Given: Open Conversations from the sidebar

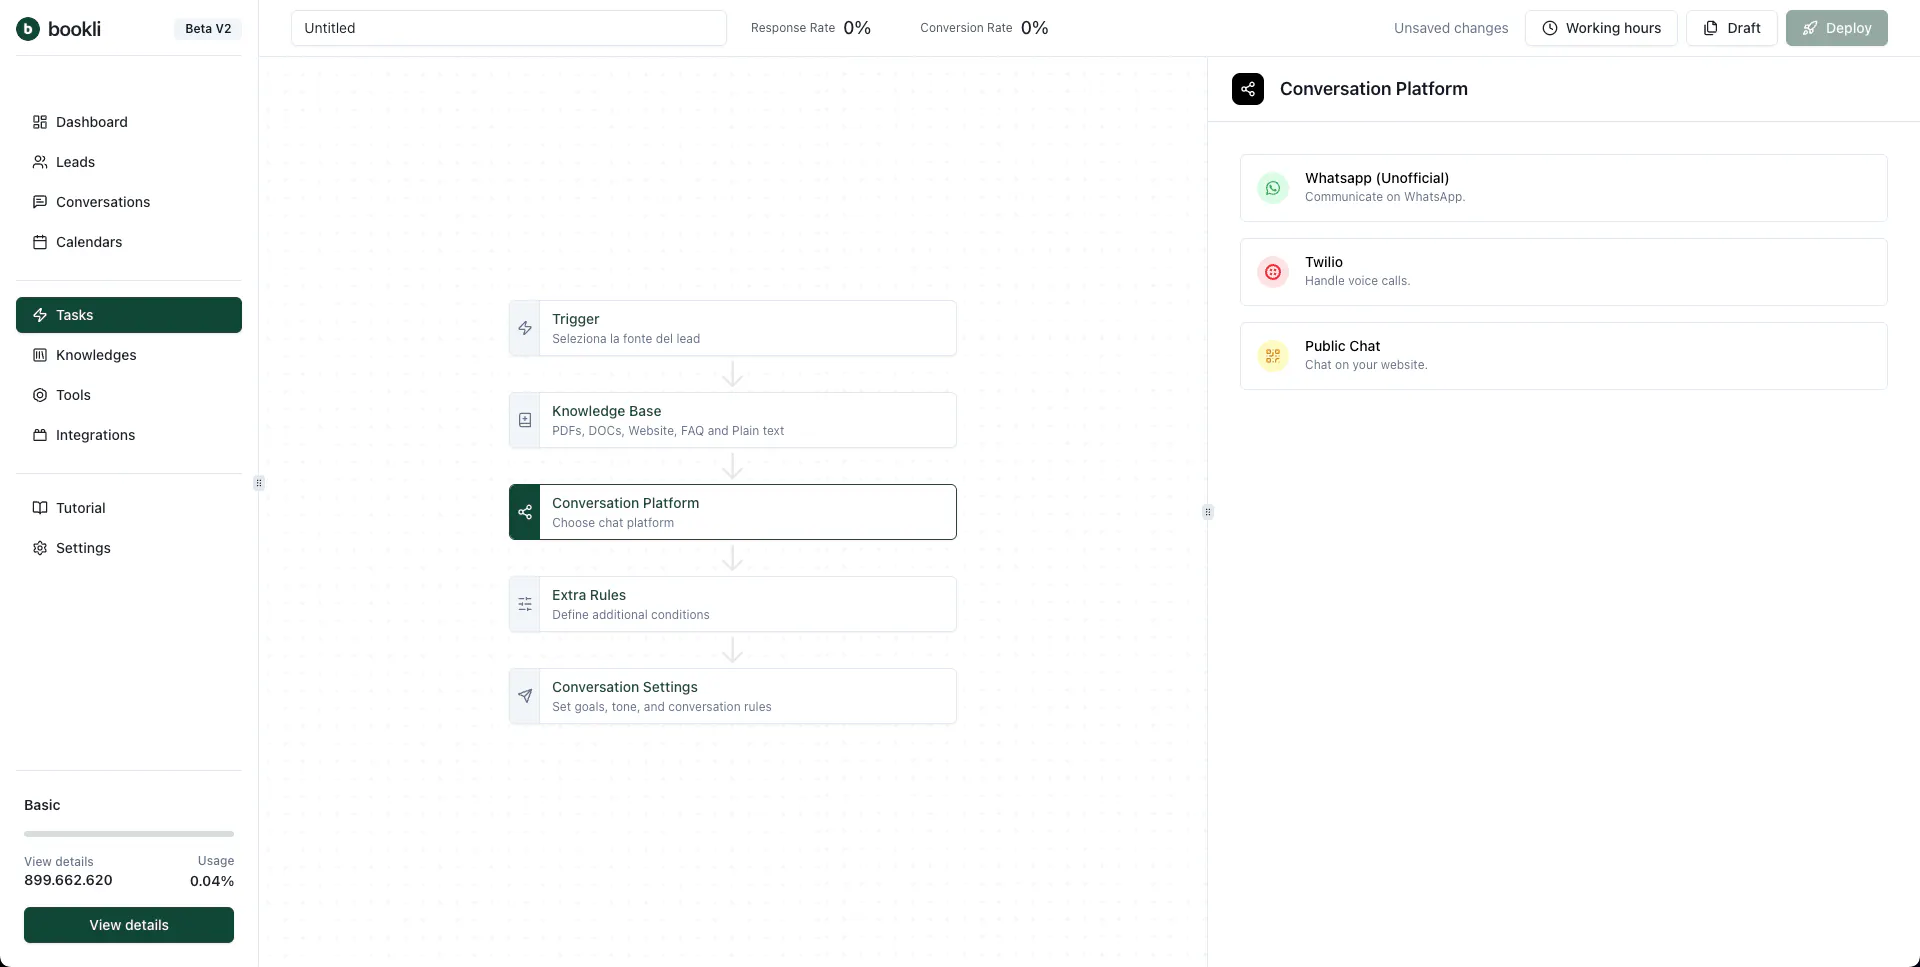Looking at the screenshot, I should (129, 202).
